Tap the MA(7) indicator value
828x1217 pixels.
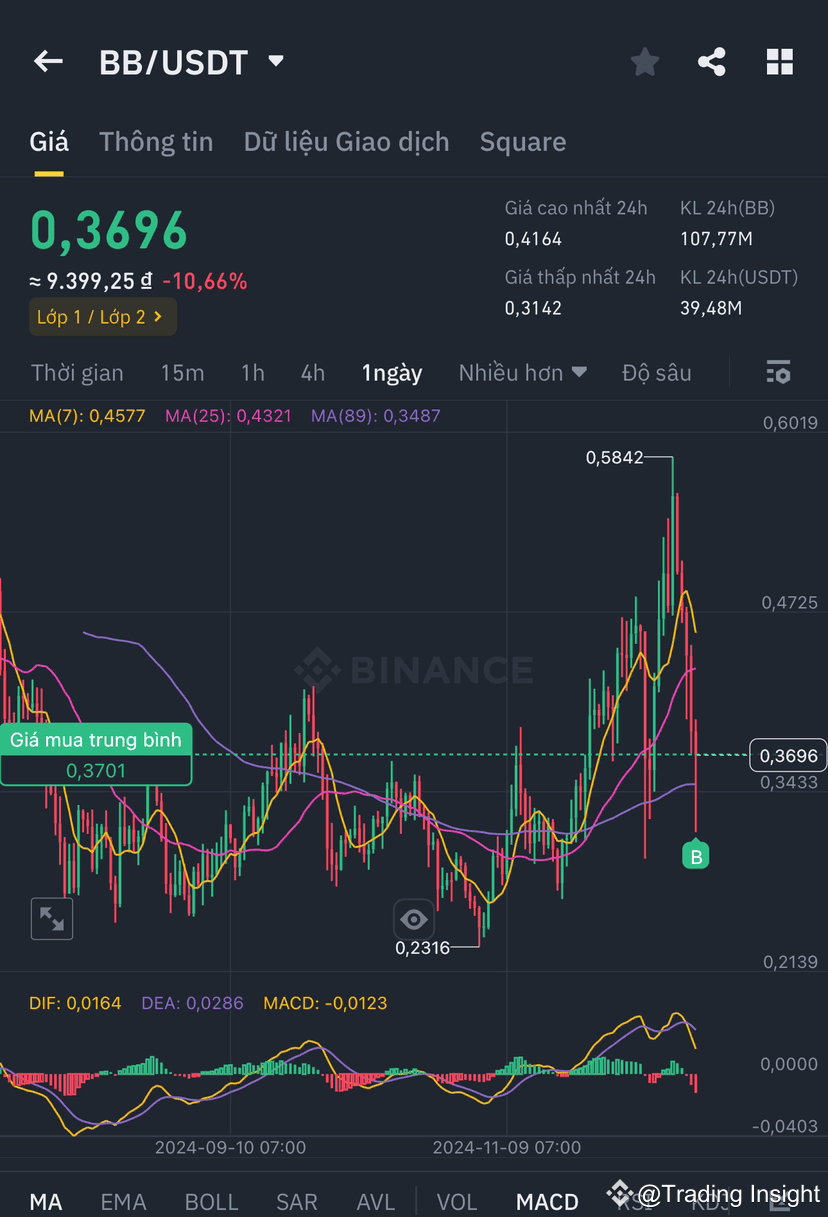tap(89, 415)
